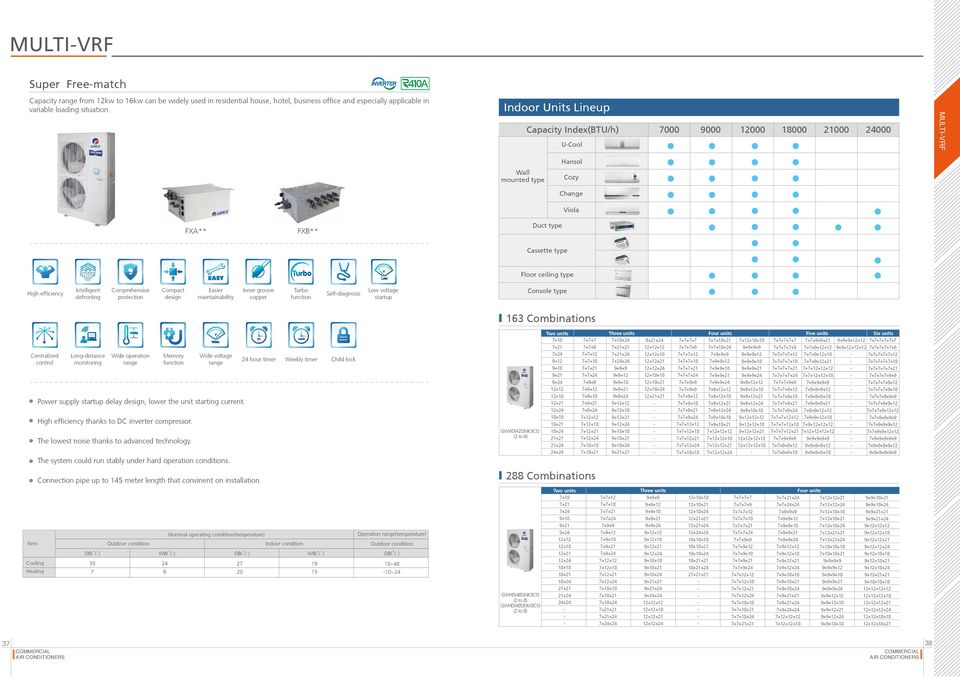Click the Heating row label in conditions table
Screen dimensions: 960x677
click(x=35, y=572)
